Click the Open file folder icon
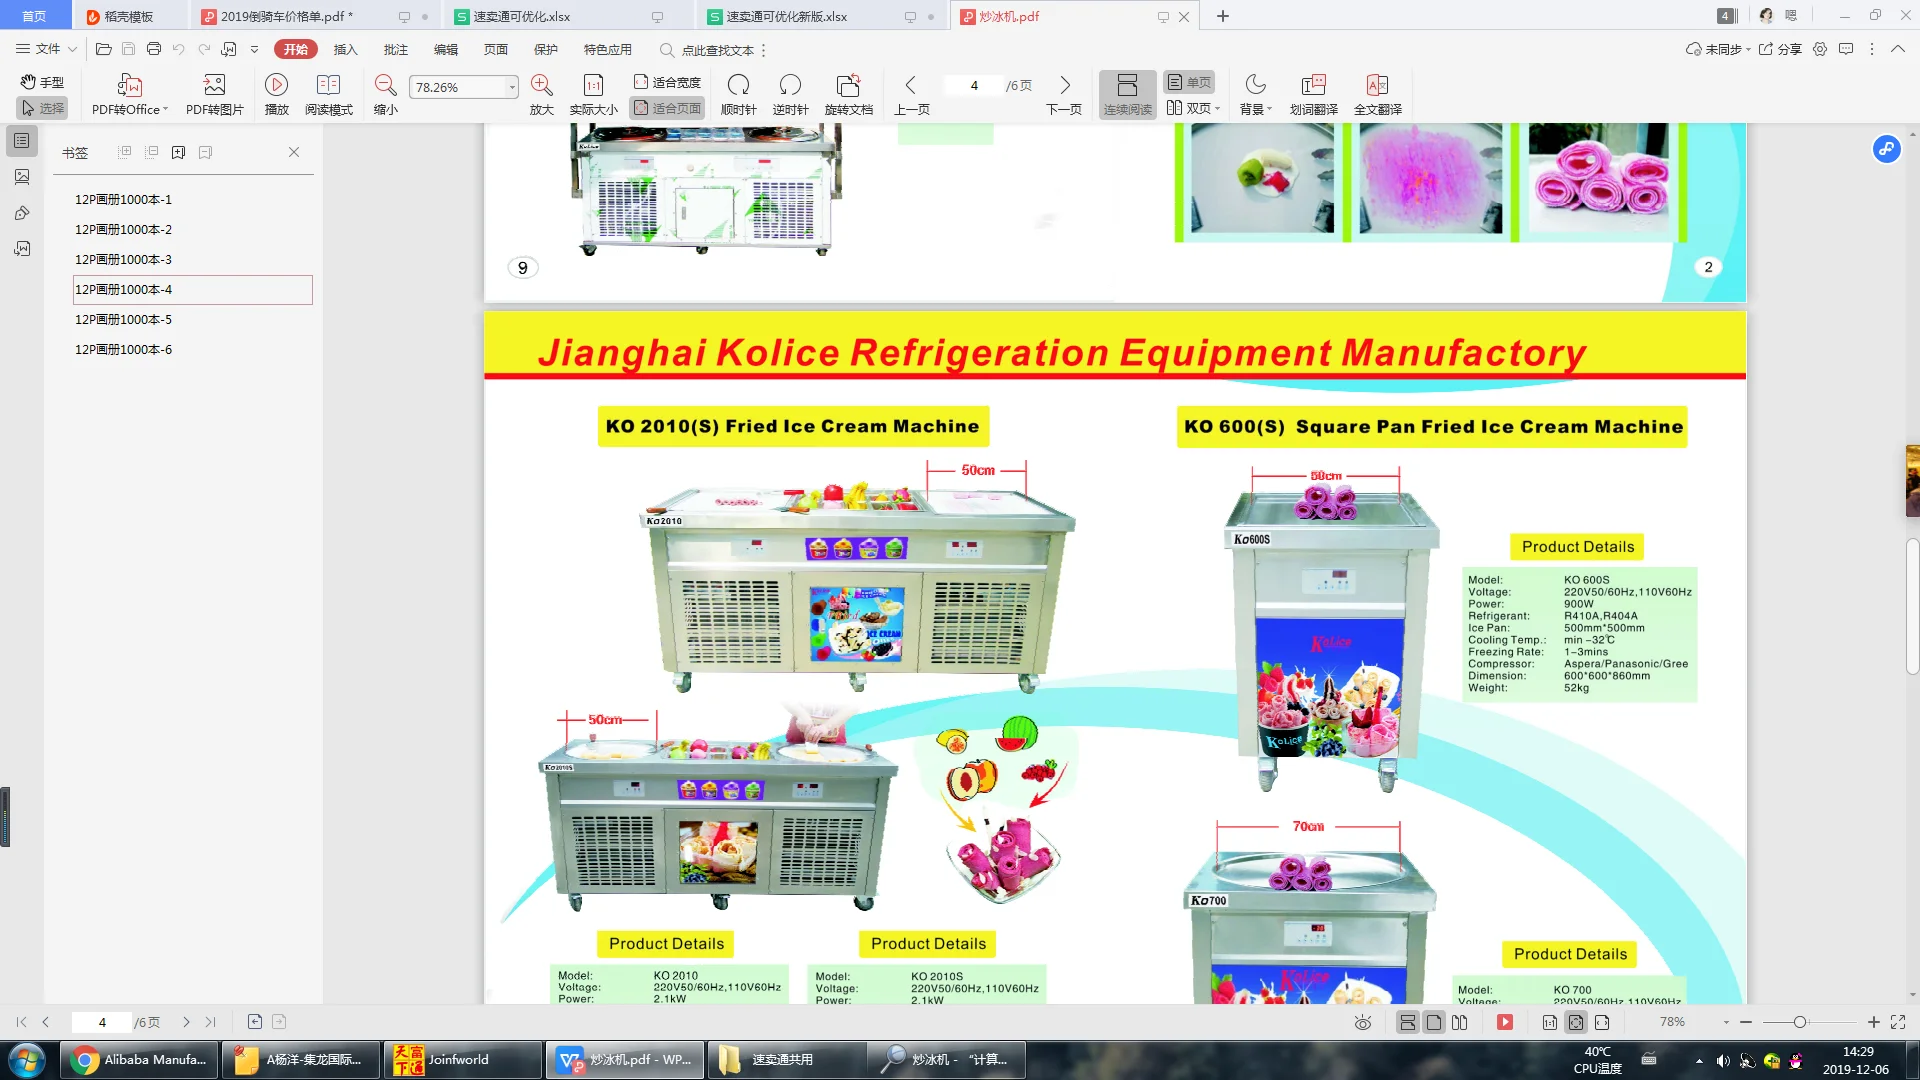The height and width of the screenshot is (1080, 1920). (103, 49)
